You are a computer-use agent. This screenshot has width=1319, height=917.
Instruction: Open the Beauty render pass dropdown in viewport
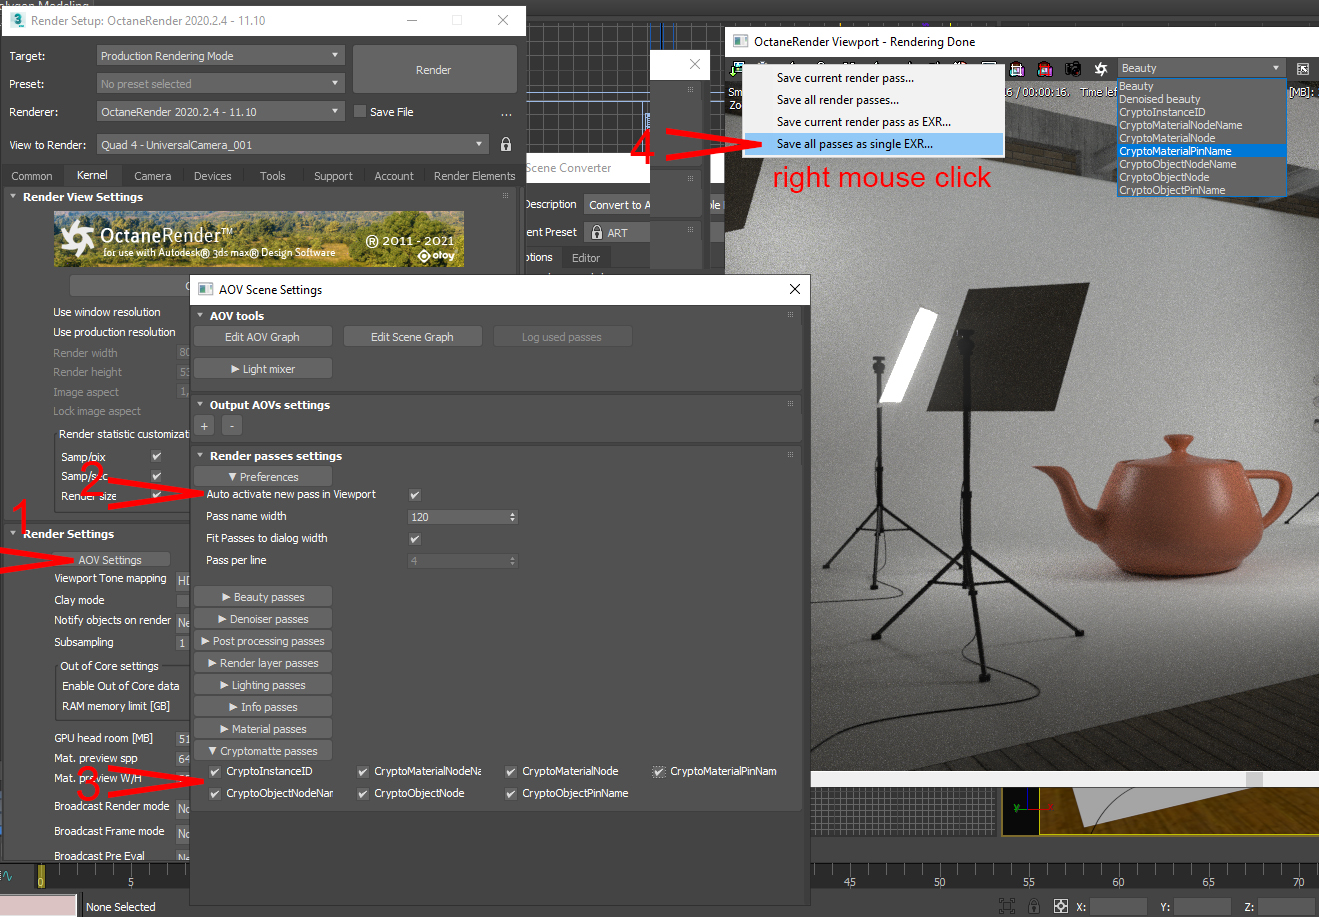[1200, 68]
